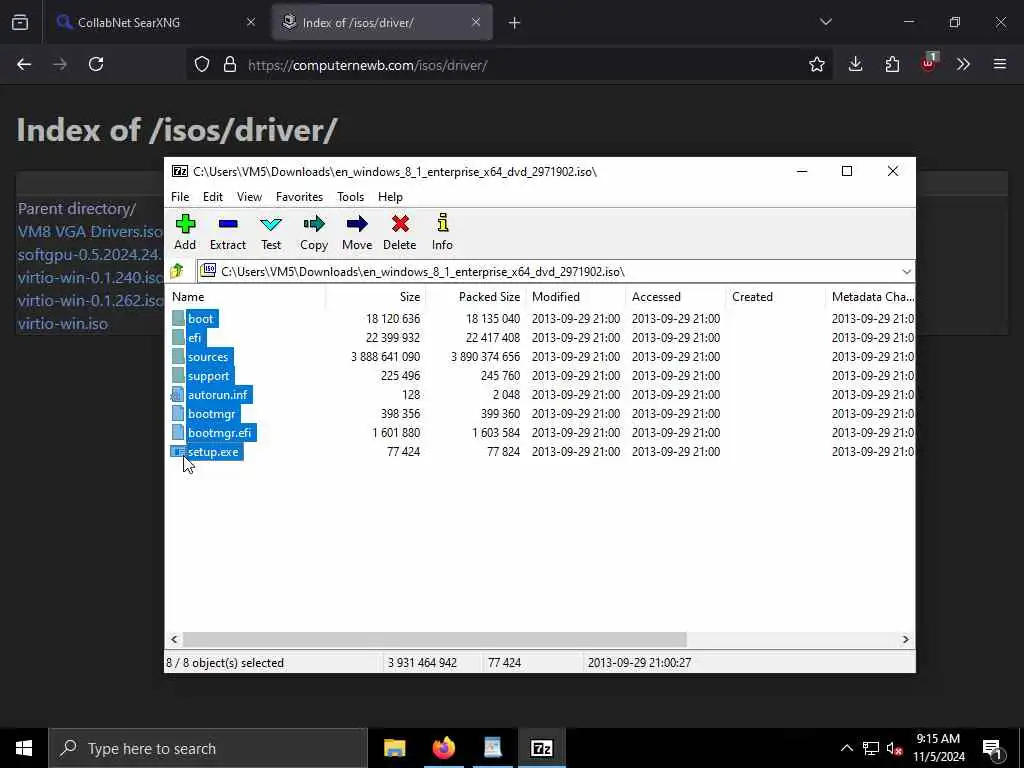
Task: Sort by Modified column header
Action: coord(575,296)
